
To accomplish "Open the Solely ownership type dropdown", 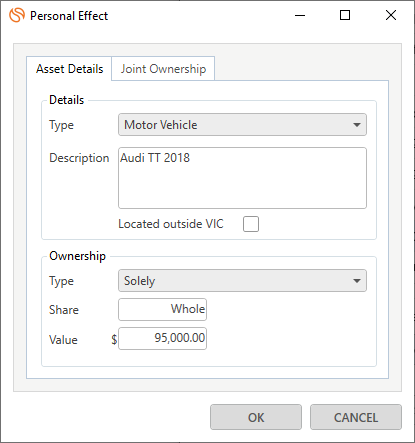I will click(242, 281).
